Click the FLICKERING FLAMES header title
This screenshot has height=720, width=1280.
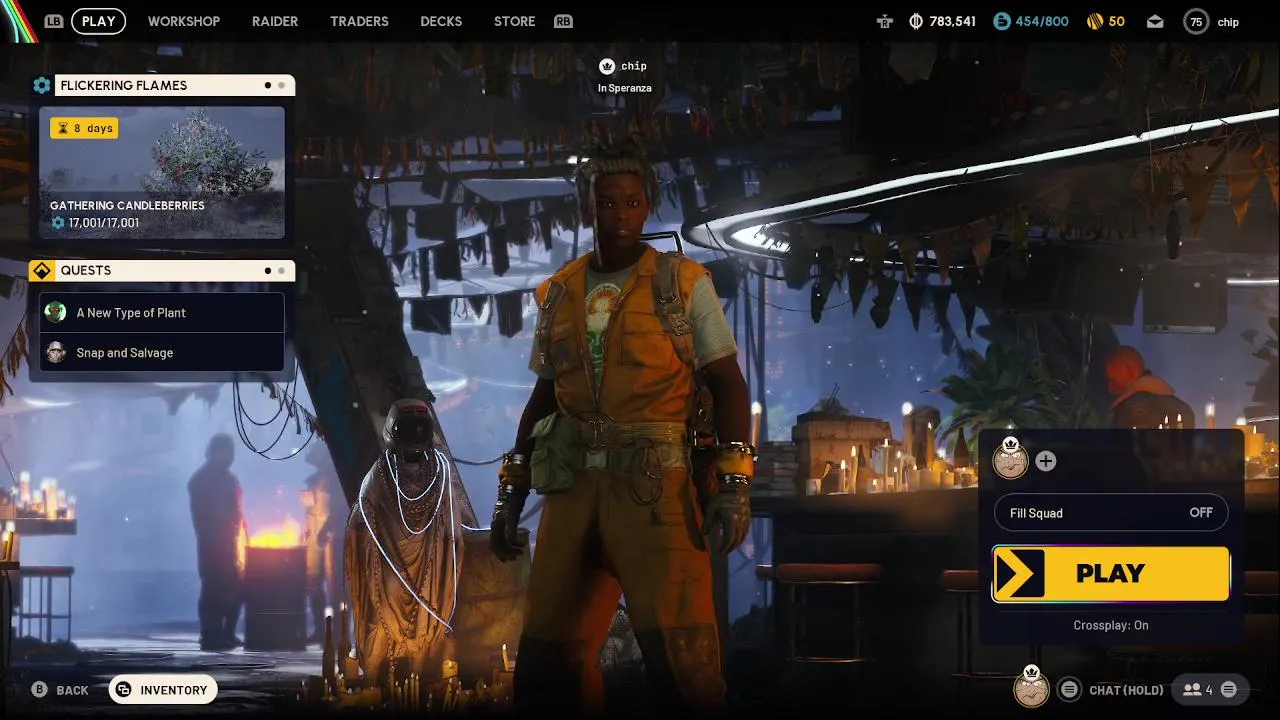click(124, 85)
